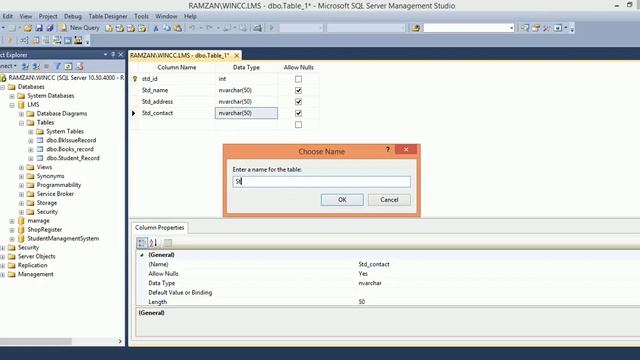
Task: Click OK in Choose Name dialog
Action: (342, 200)
